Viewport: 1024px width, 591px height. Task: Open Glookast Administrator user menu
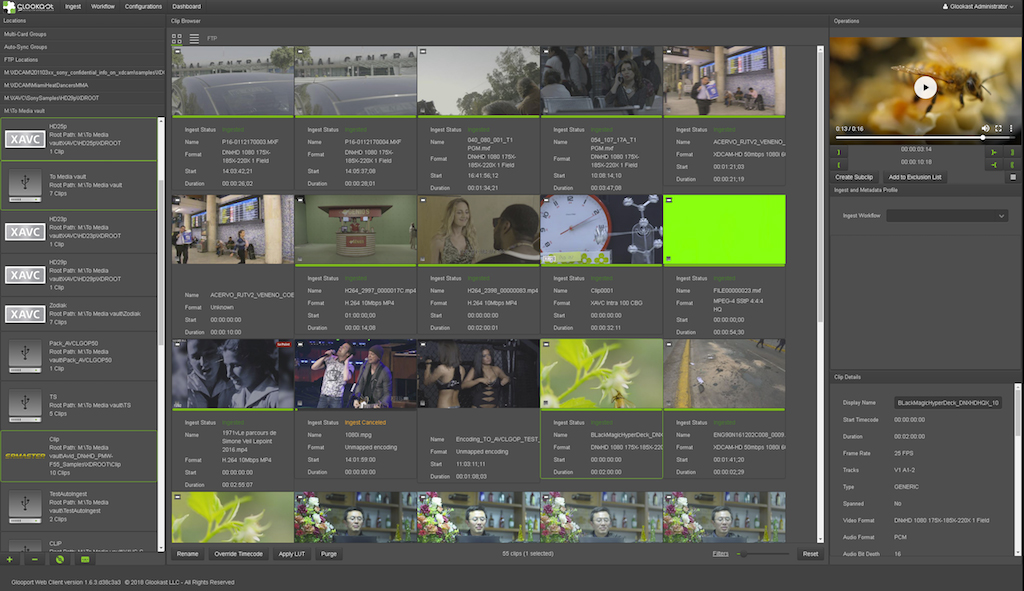978,7
